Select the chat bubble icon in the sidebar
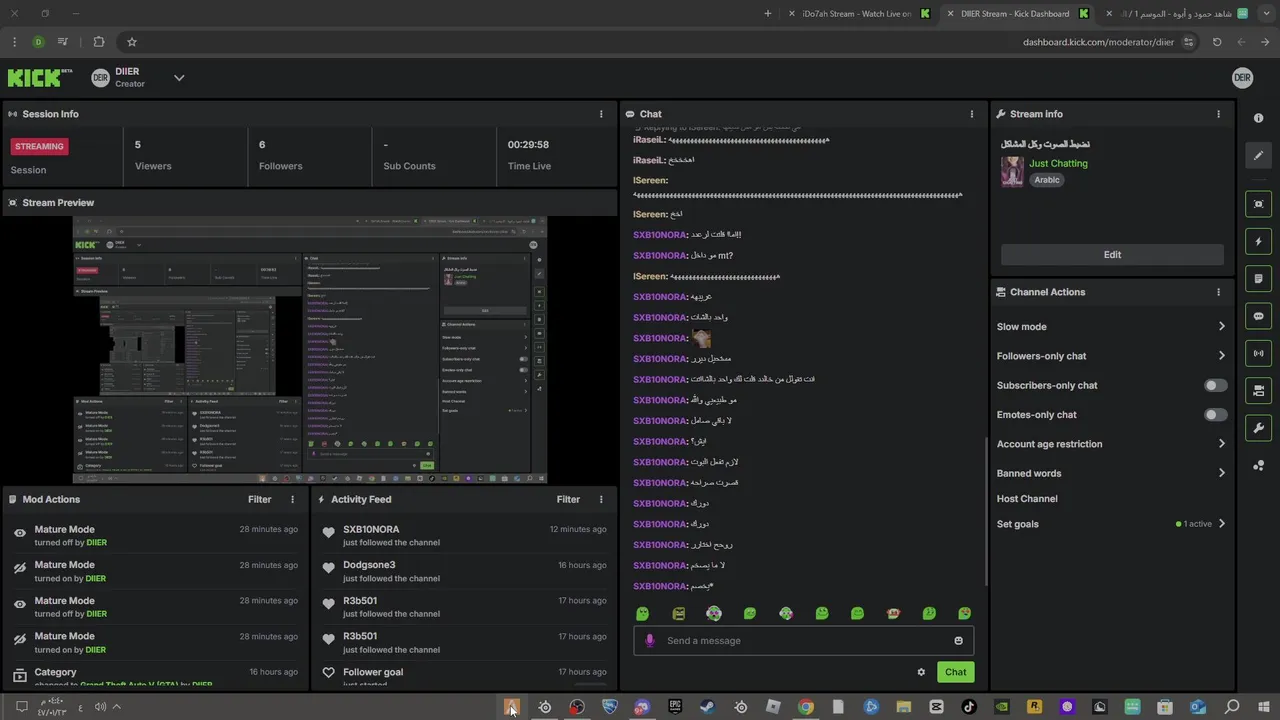Viewport: 1280px width, 720px height. (1258, 316)
